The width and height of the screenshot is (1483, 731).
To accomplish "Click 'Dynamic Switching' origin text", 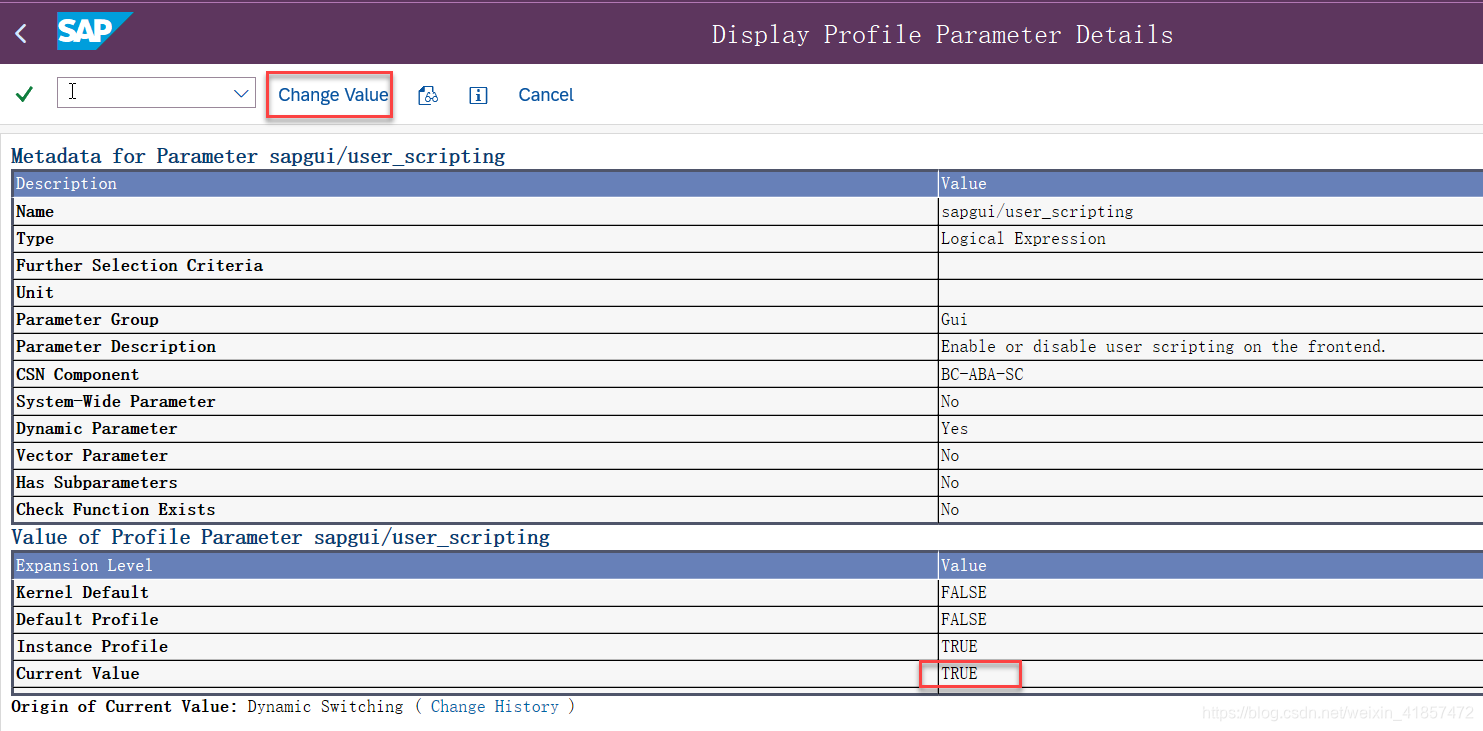I will (325, 706).
